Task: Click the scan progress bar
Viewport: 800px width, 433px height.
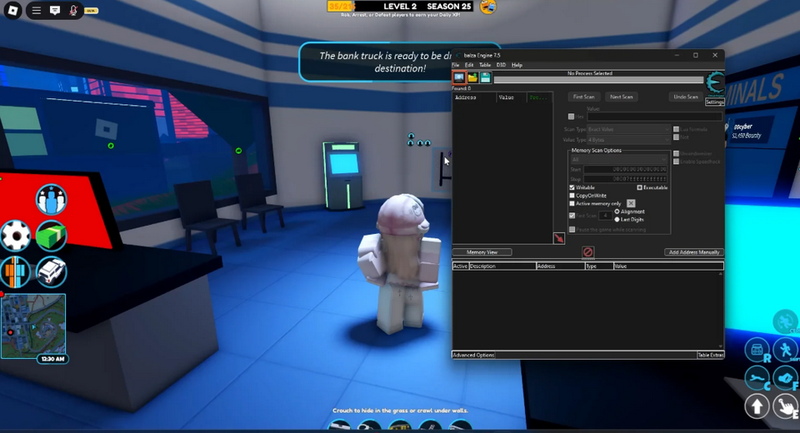Action: pyautogui.click(x=598, y=80)
